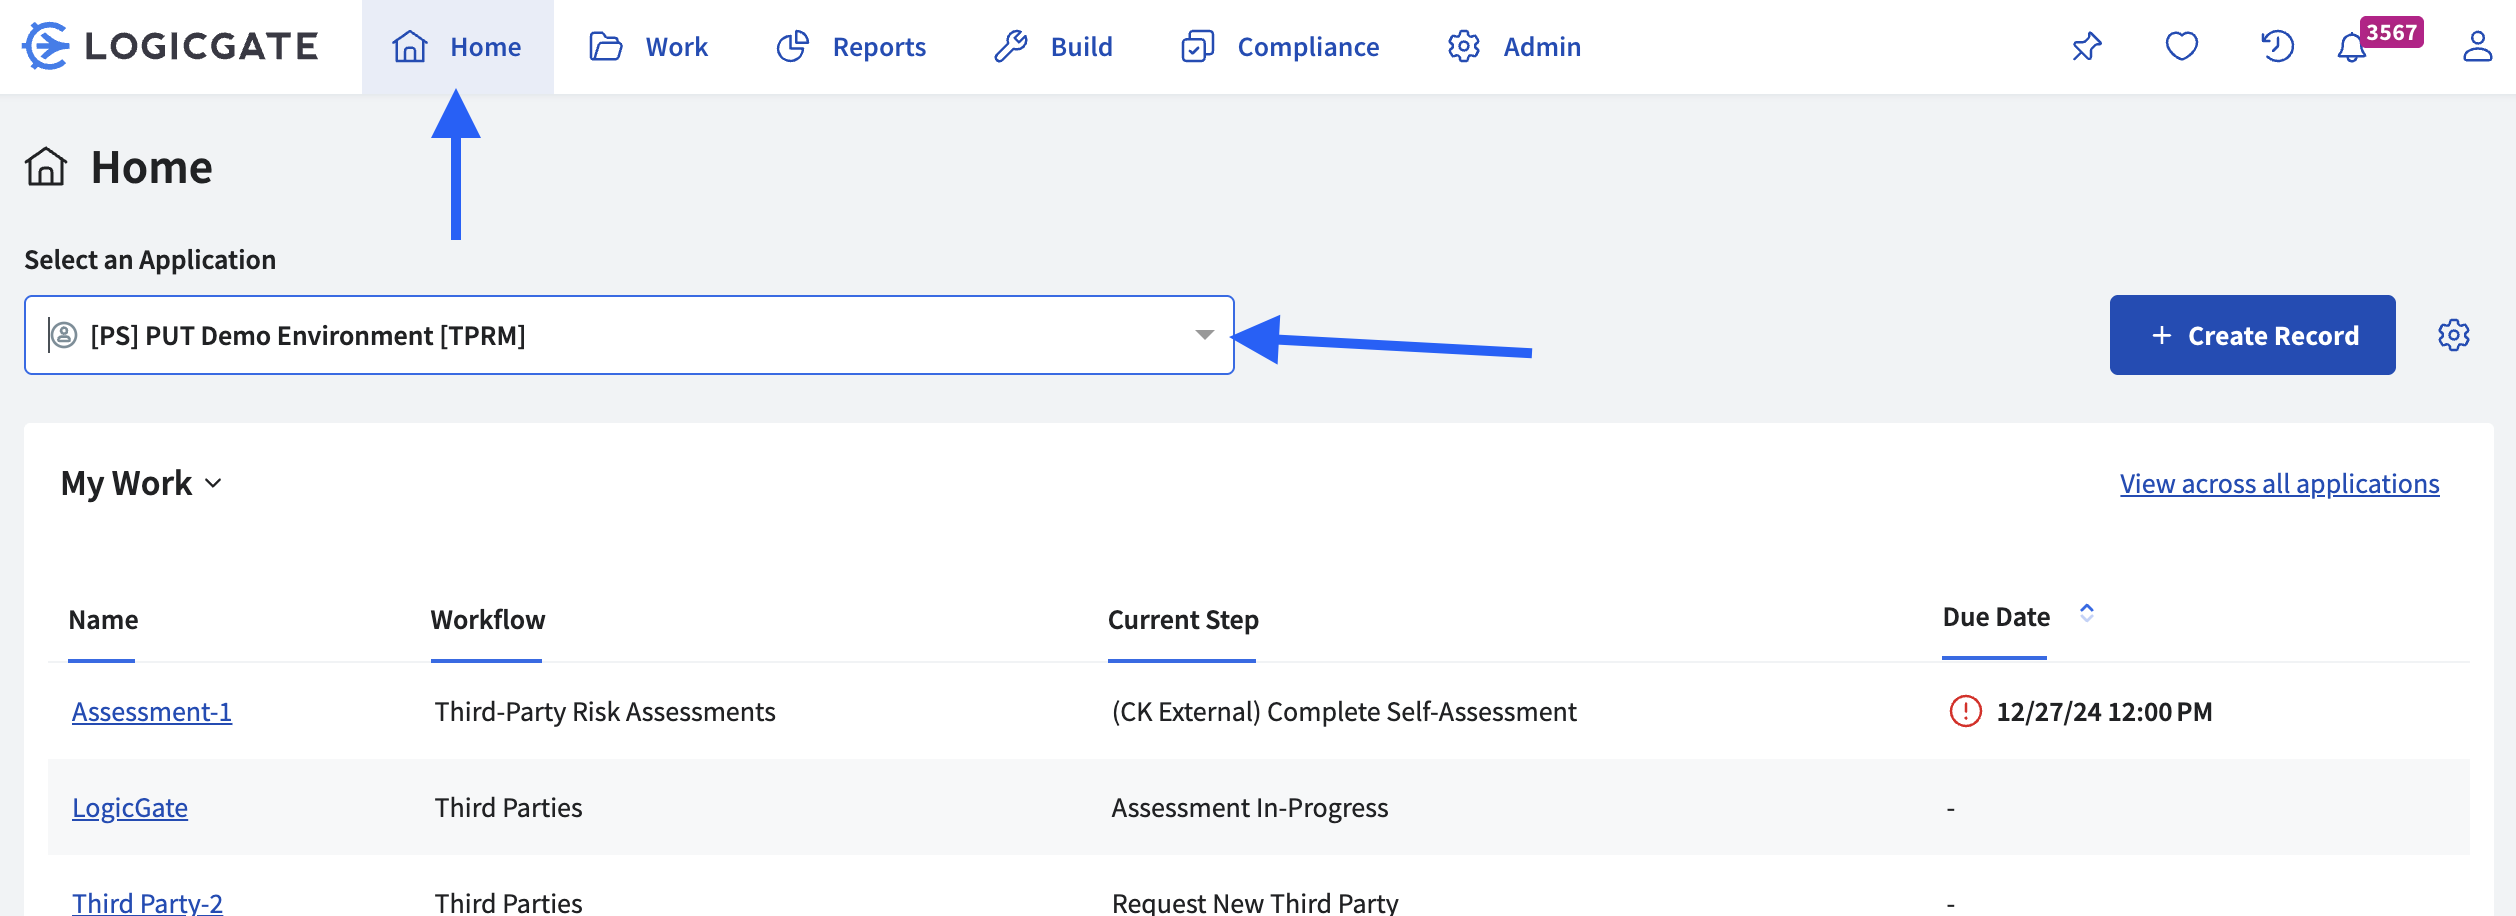Click View across all applications link

pyautogui.click(x=2279, y=484)
